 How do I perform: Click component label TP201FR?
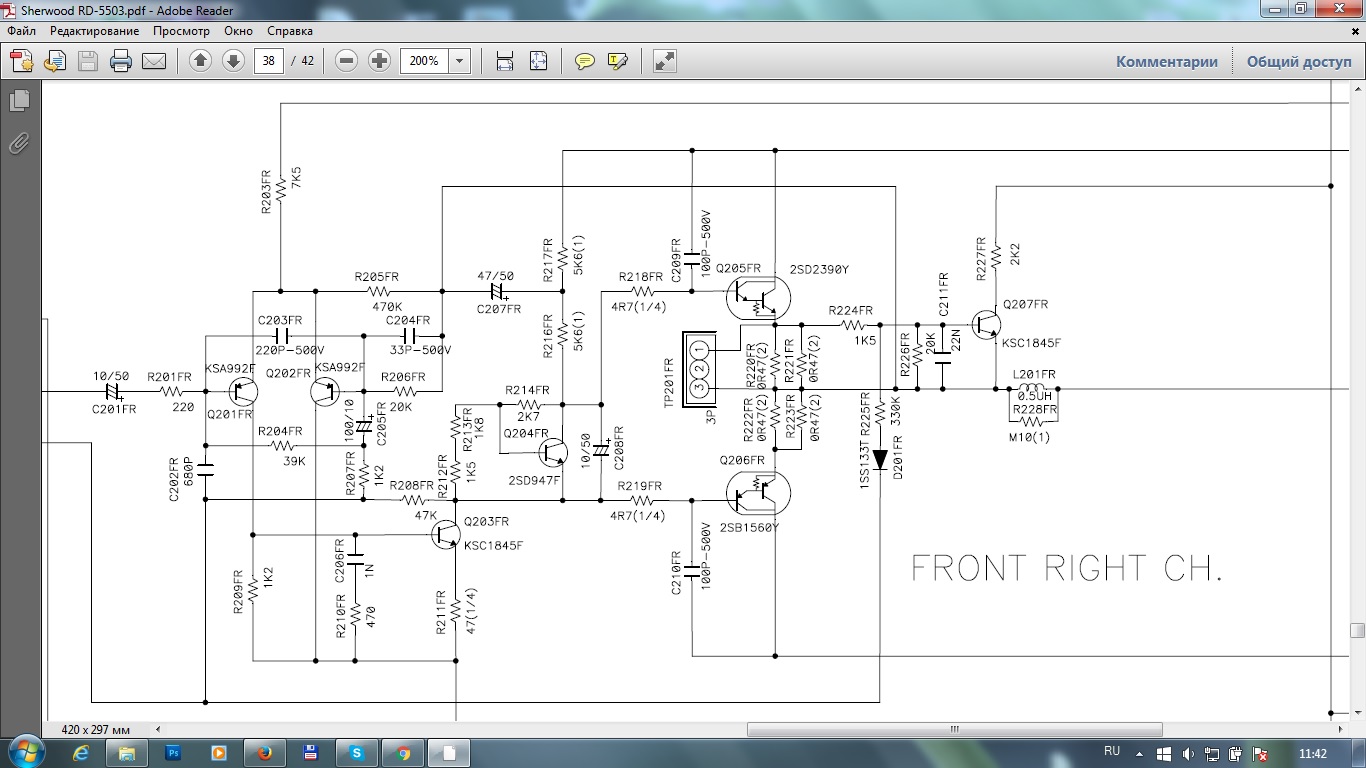(670, 381)
